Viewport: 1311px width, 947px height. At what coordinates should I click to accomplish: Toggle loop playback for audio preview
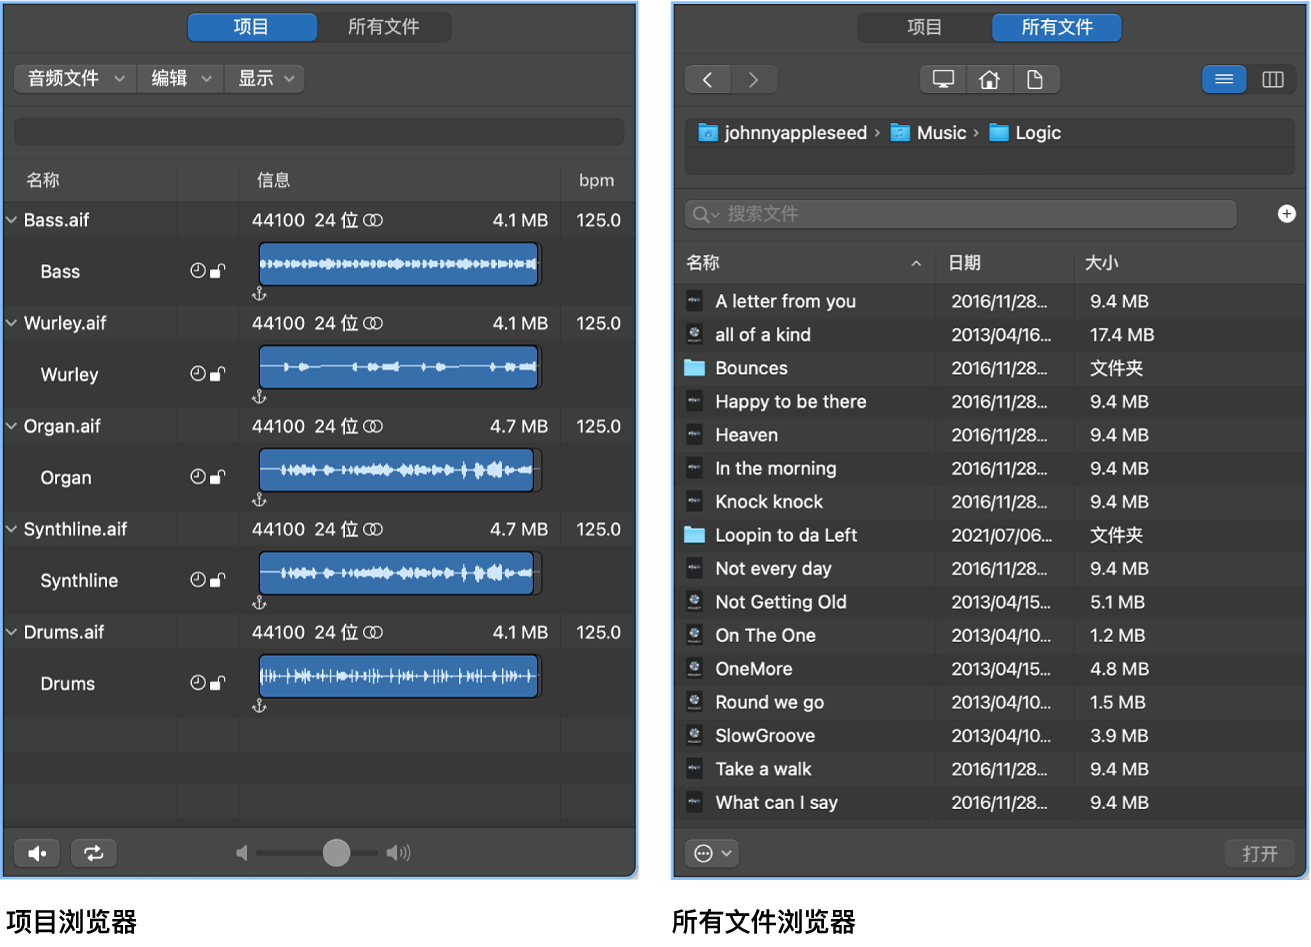(93, 853)
